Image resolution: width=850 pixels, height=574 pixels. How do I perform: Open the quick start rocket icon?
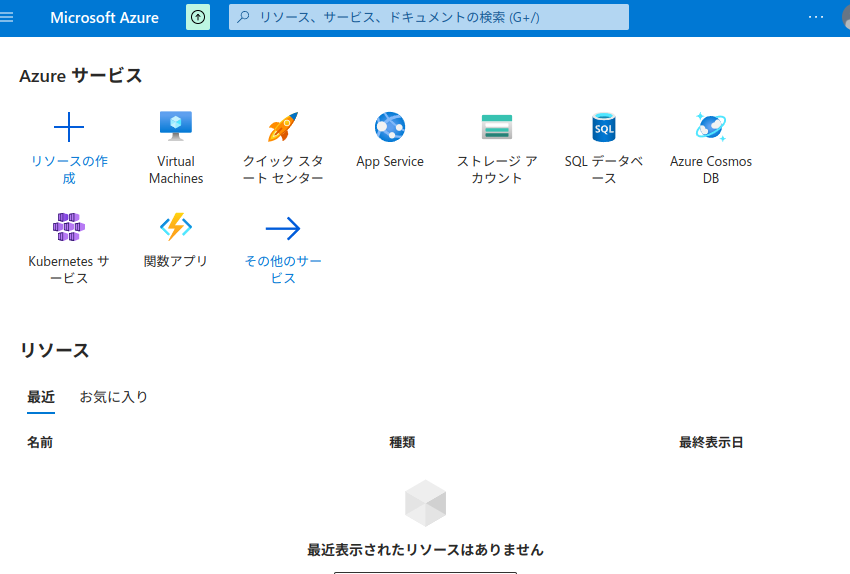click(283, 127)
